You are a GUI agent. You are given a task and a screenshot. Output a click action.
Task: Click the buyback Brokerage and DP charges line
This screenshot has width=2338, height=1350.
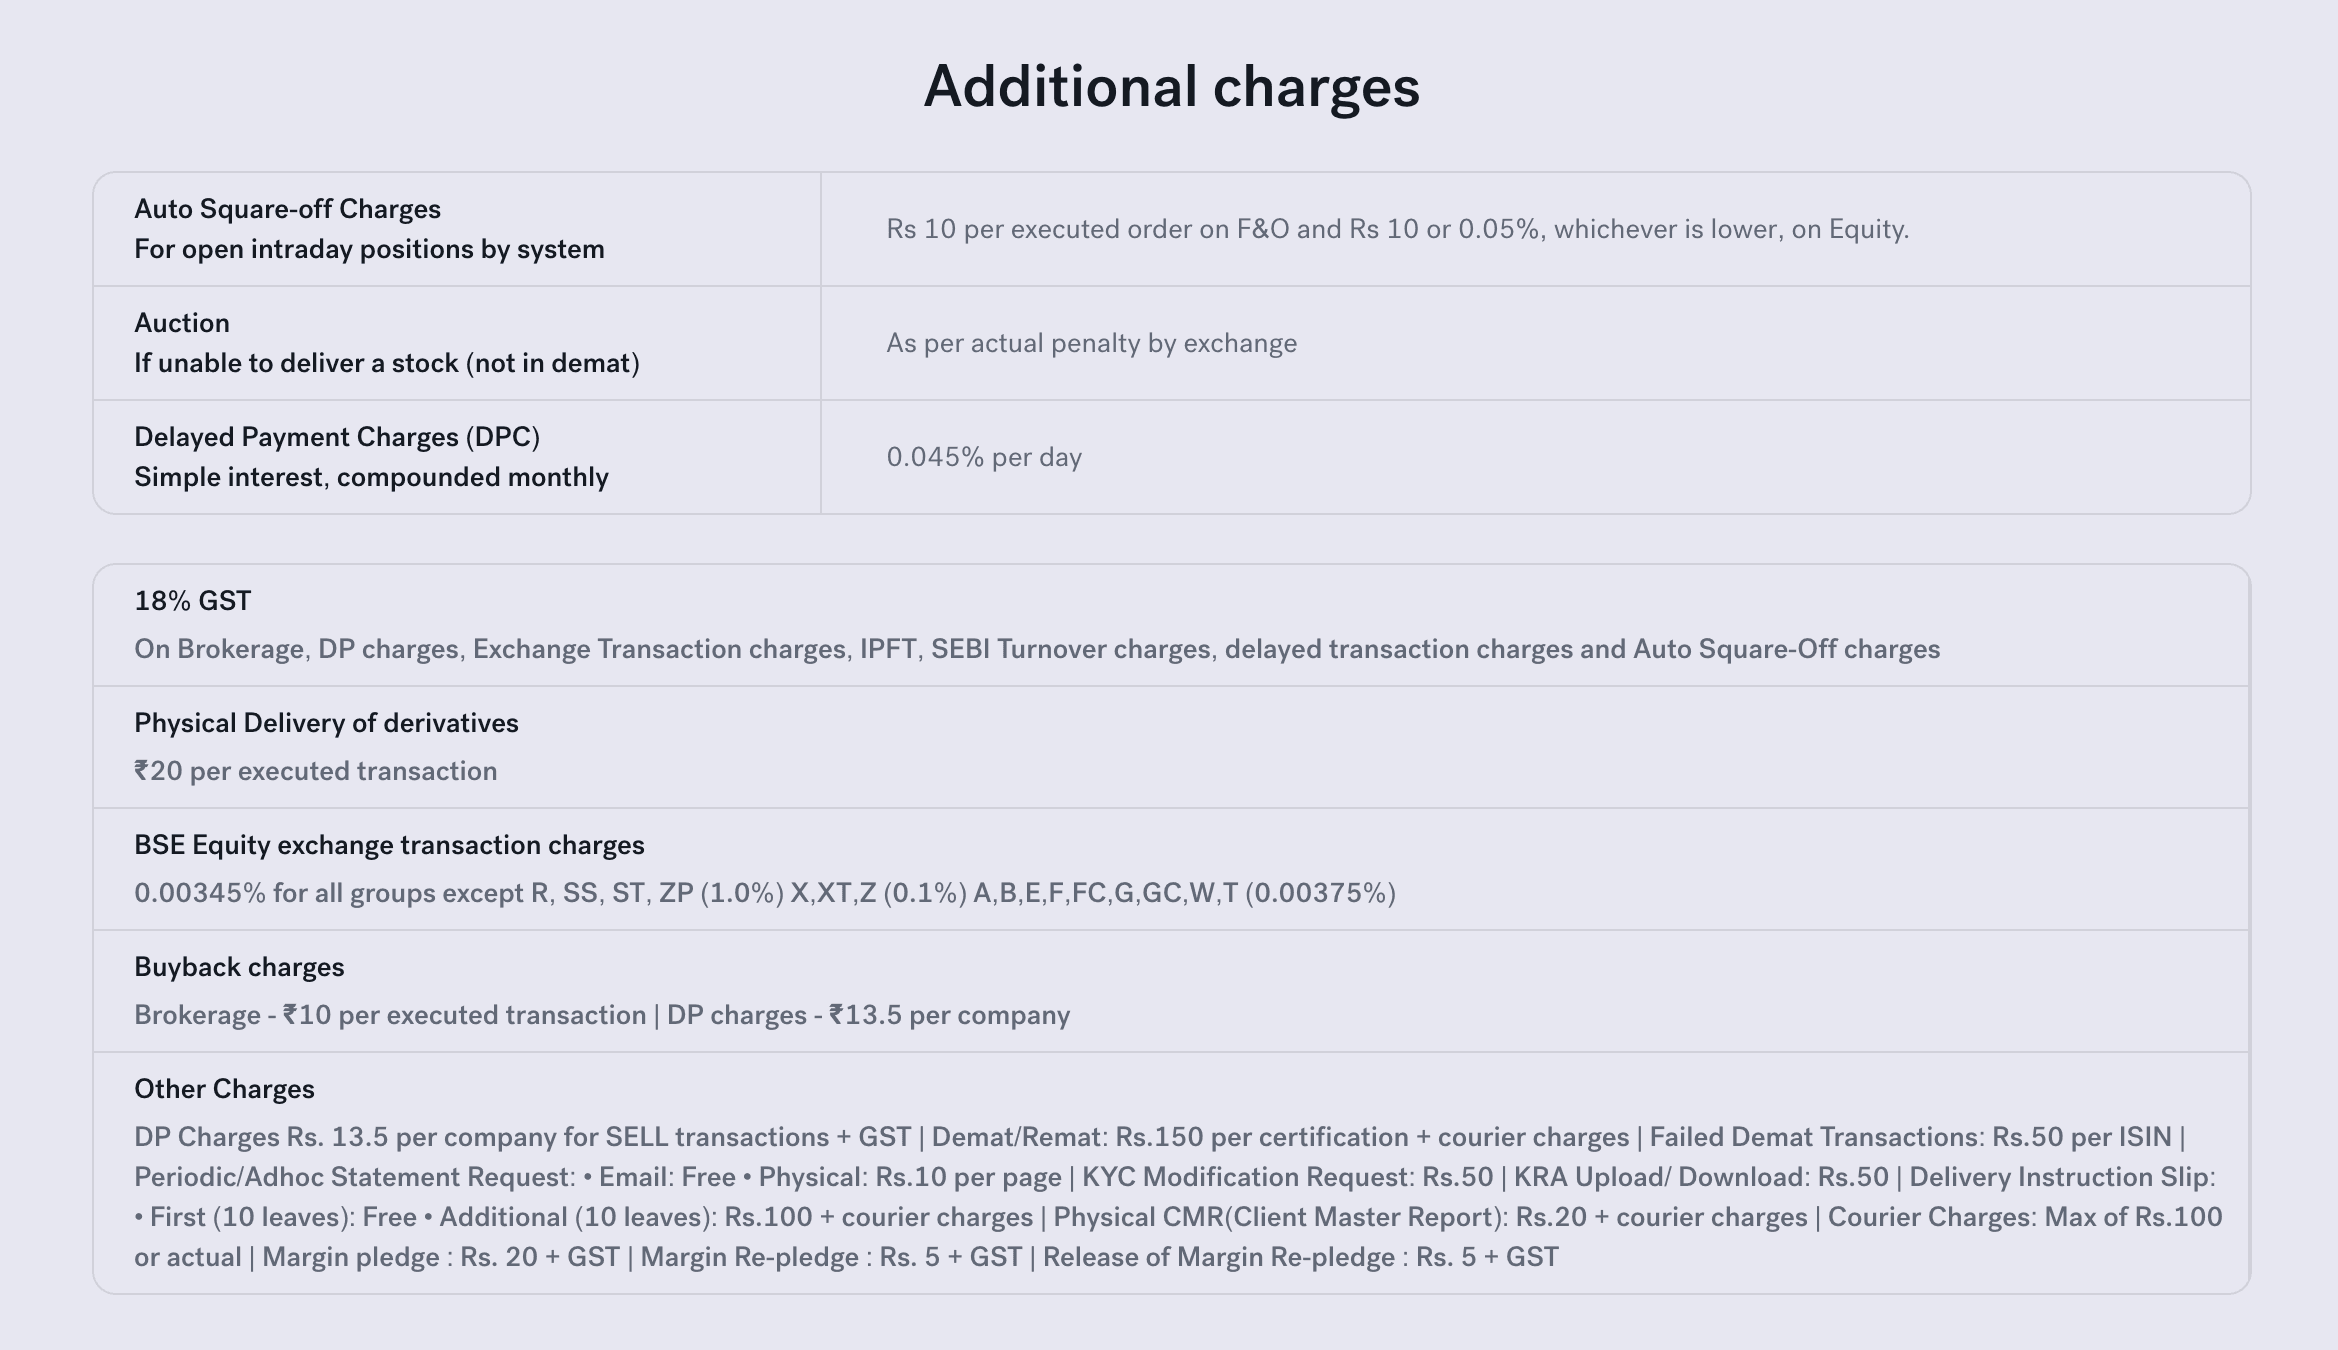[601, 1015]
